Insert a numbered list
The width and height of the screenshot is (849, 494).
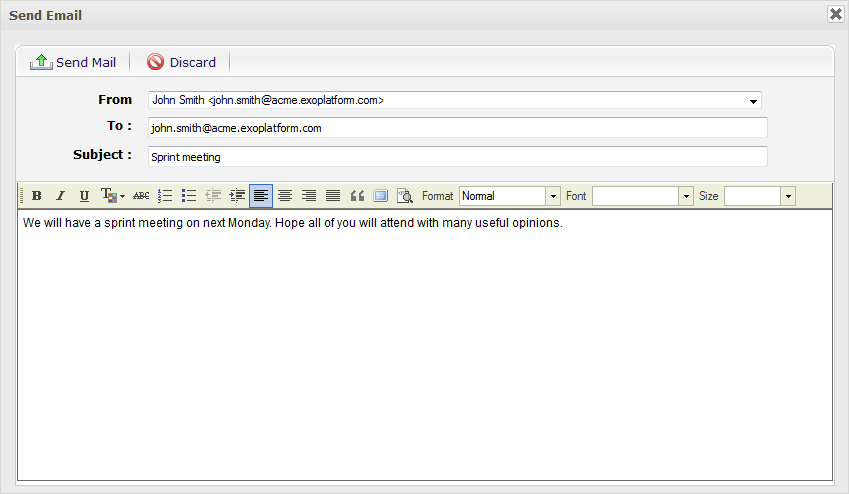coord(165,196)
